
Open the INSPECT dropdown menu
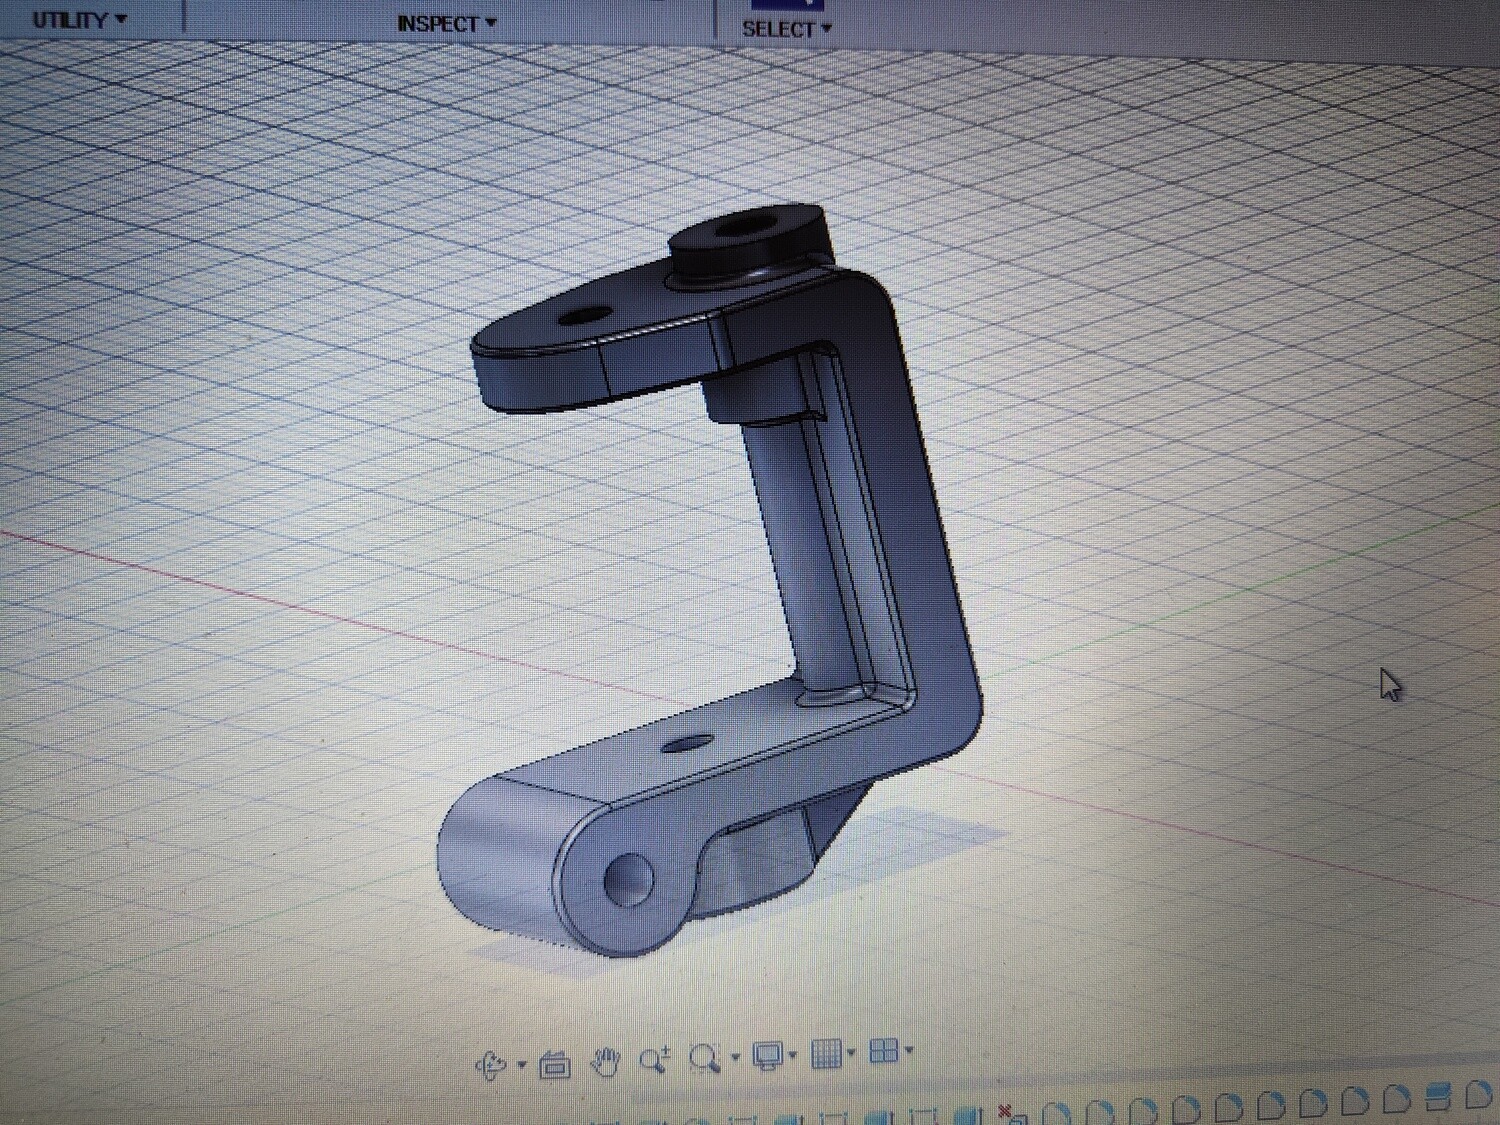[x=447, y=22]
